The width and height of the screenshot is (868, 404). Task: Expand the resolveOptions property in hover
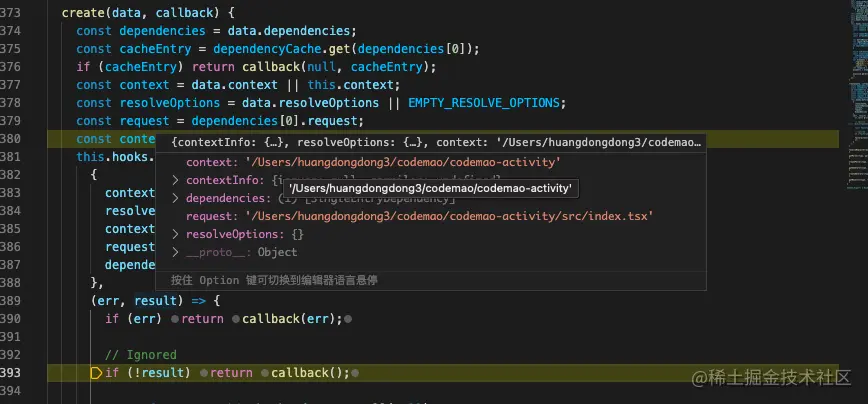click(175, 234)
